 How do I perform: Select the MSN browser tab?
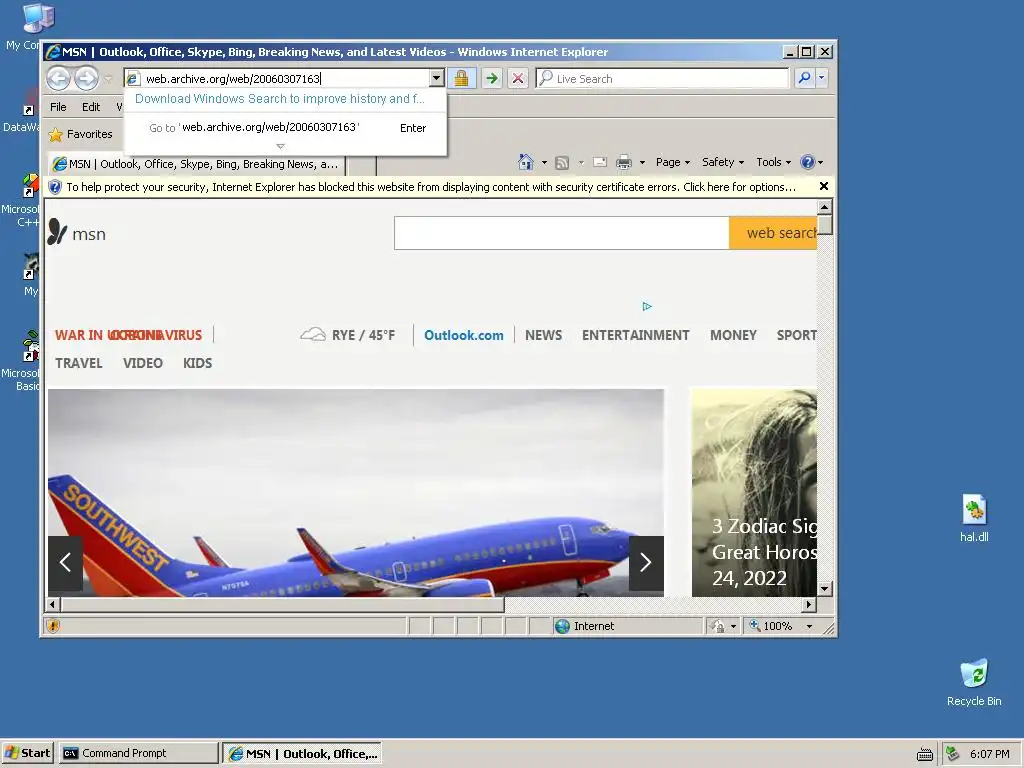[196, 164]
